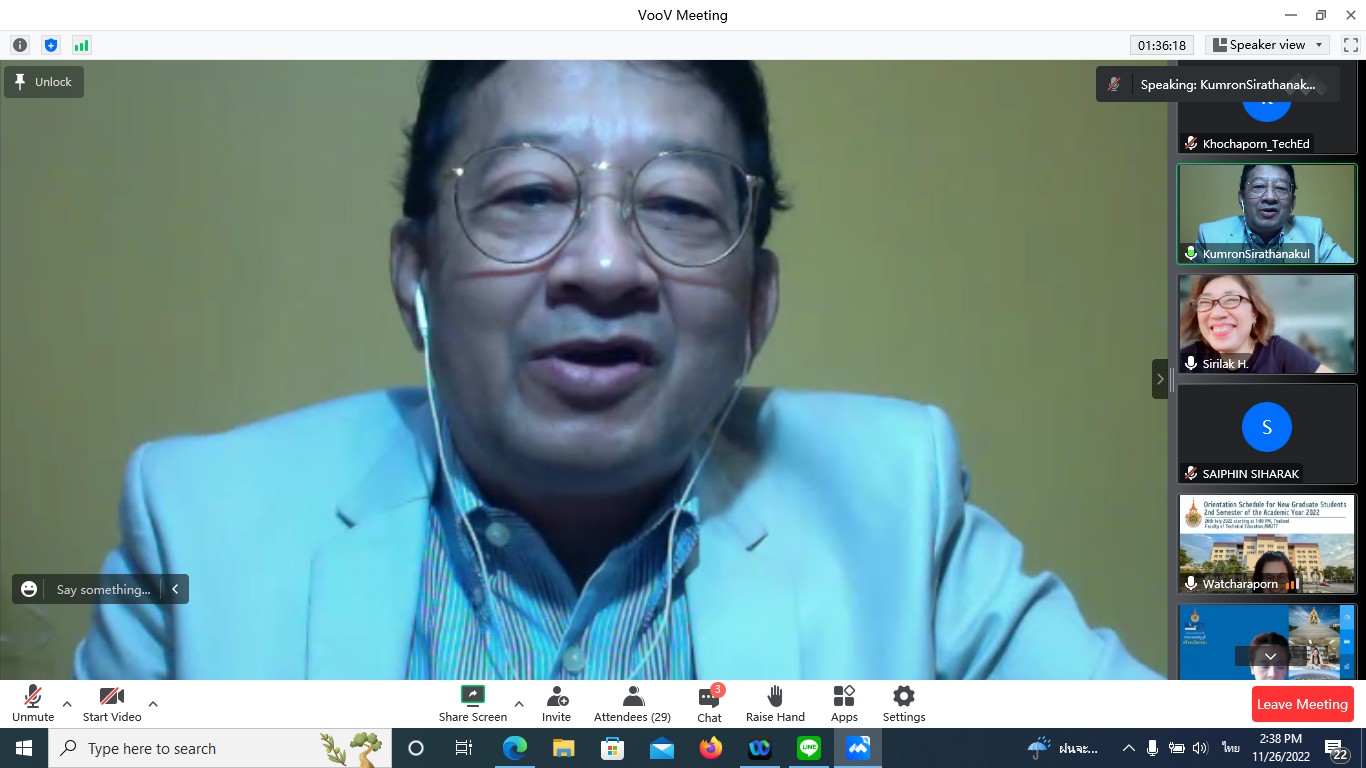Collapse the participant thumbnail sidebar
The height and width of the screenshot is (768, 1366).
tap(1160, 379)
